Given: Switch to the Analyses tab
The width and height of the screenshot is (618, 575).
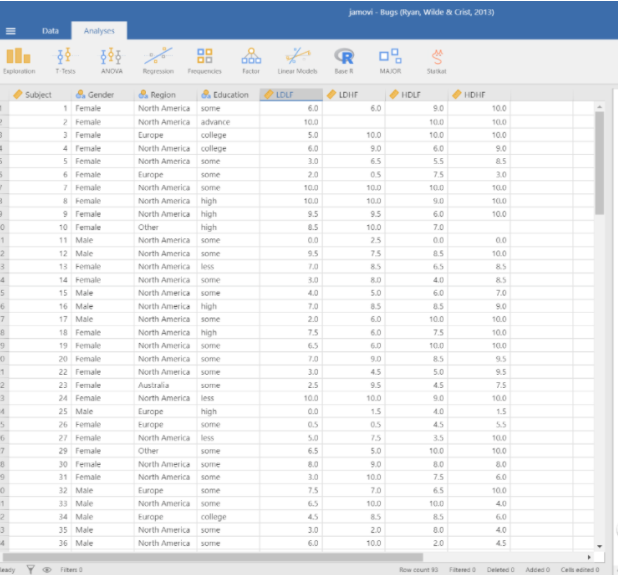Looking at the screenshot, I should pos(98,31).
